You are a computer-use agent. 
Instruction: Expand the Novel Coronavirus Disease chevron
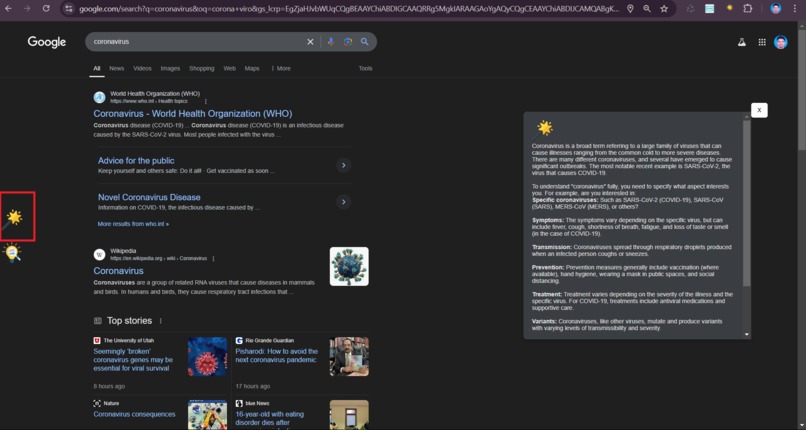(343, 202)
